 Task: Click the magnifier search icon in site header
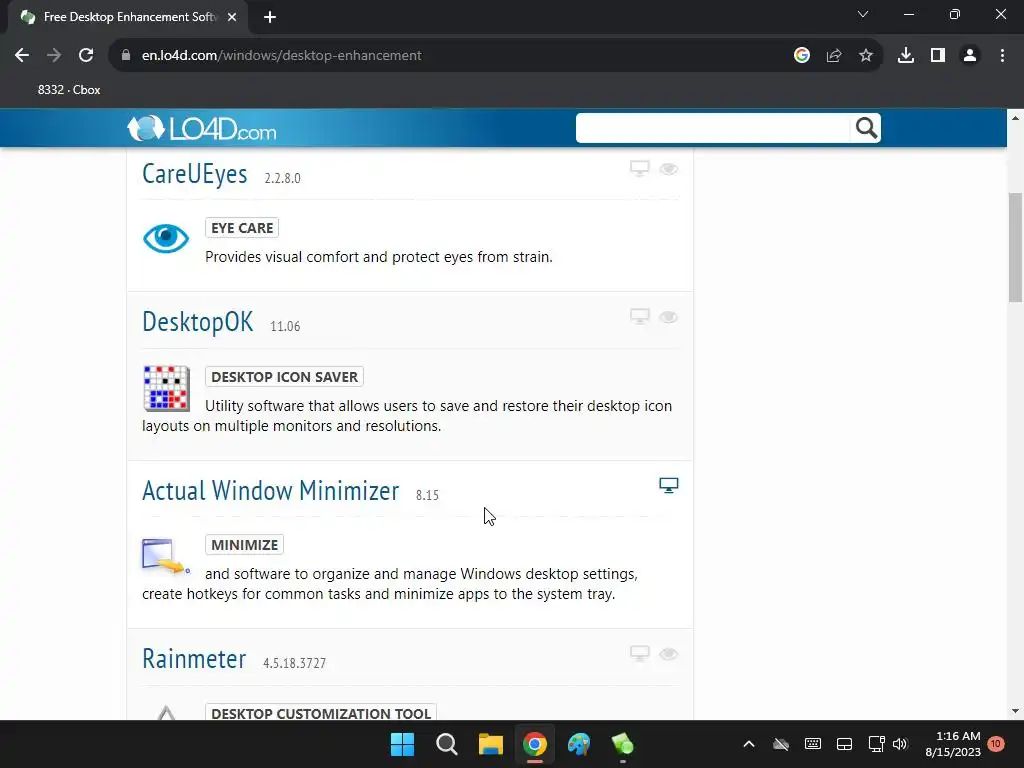[x=866, y=128]
